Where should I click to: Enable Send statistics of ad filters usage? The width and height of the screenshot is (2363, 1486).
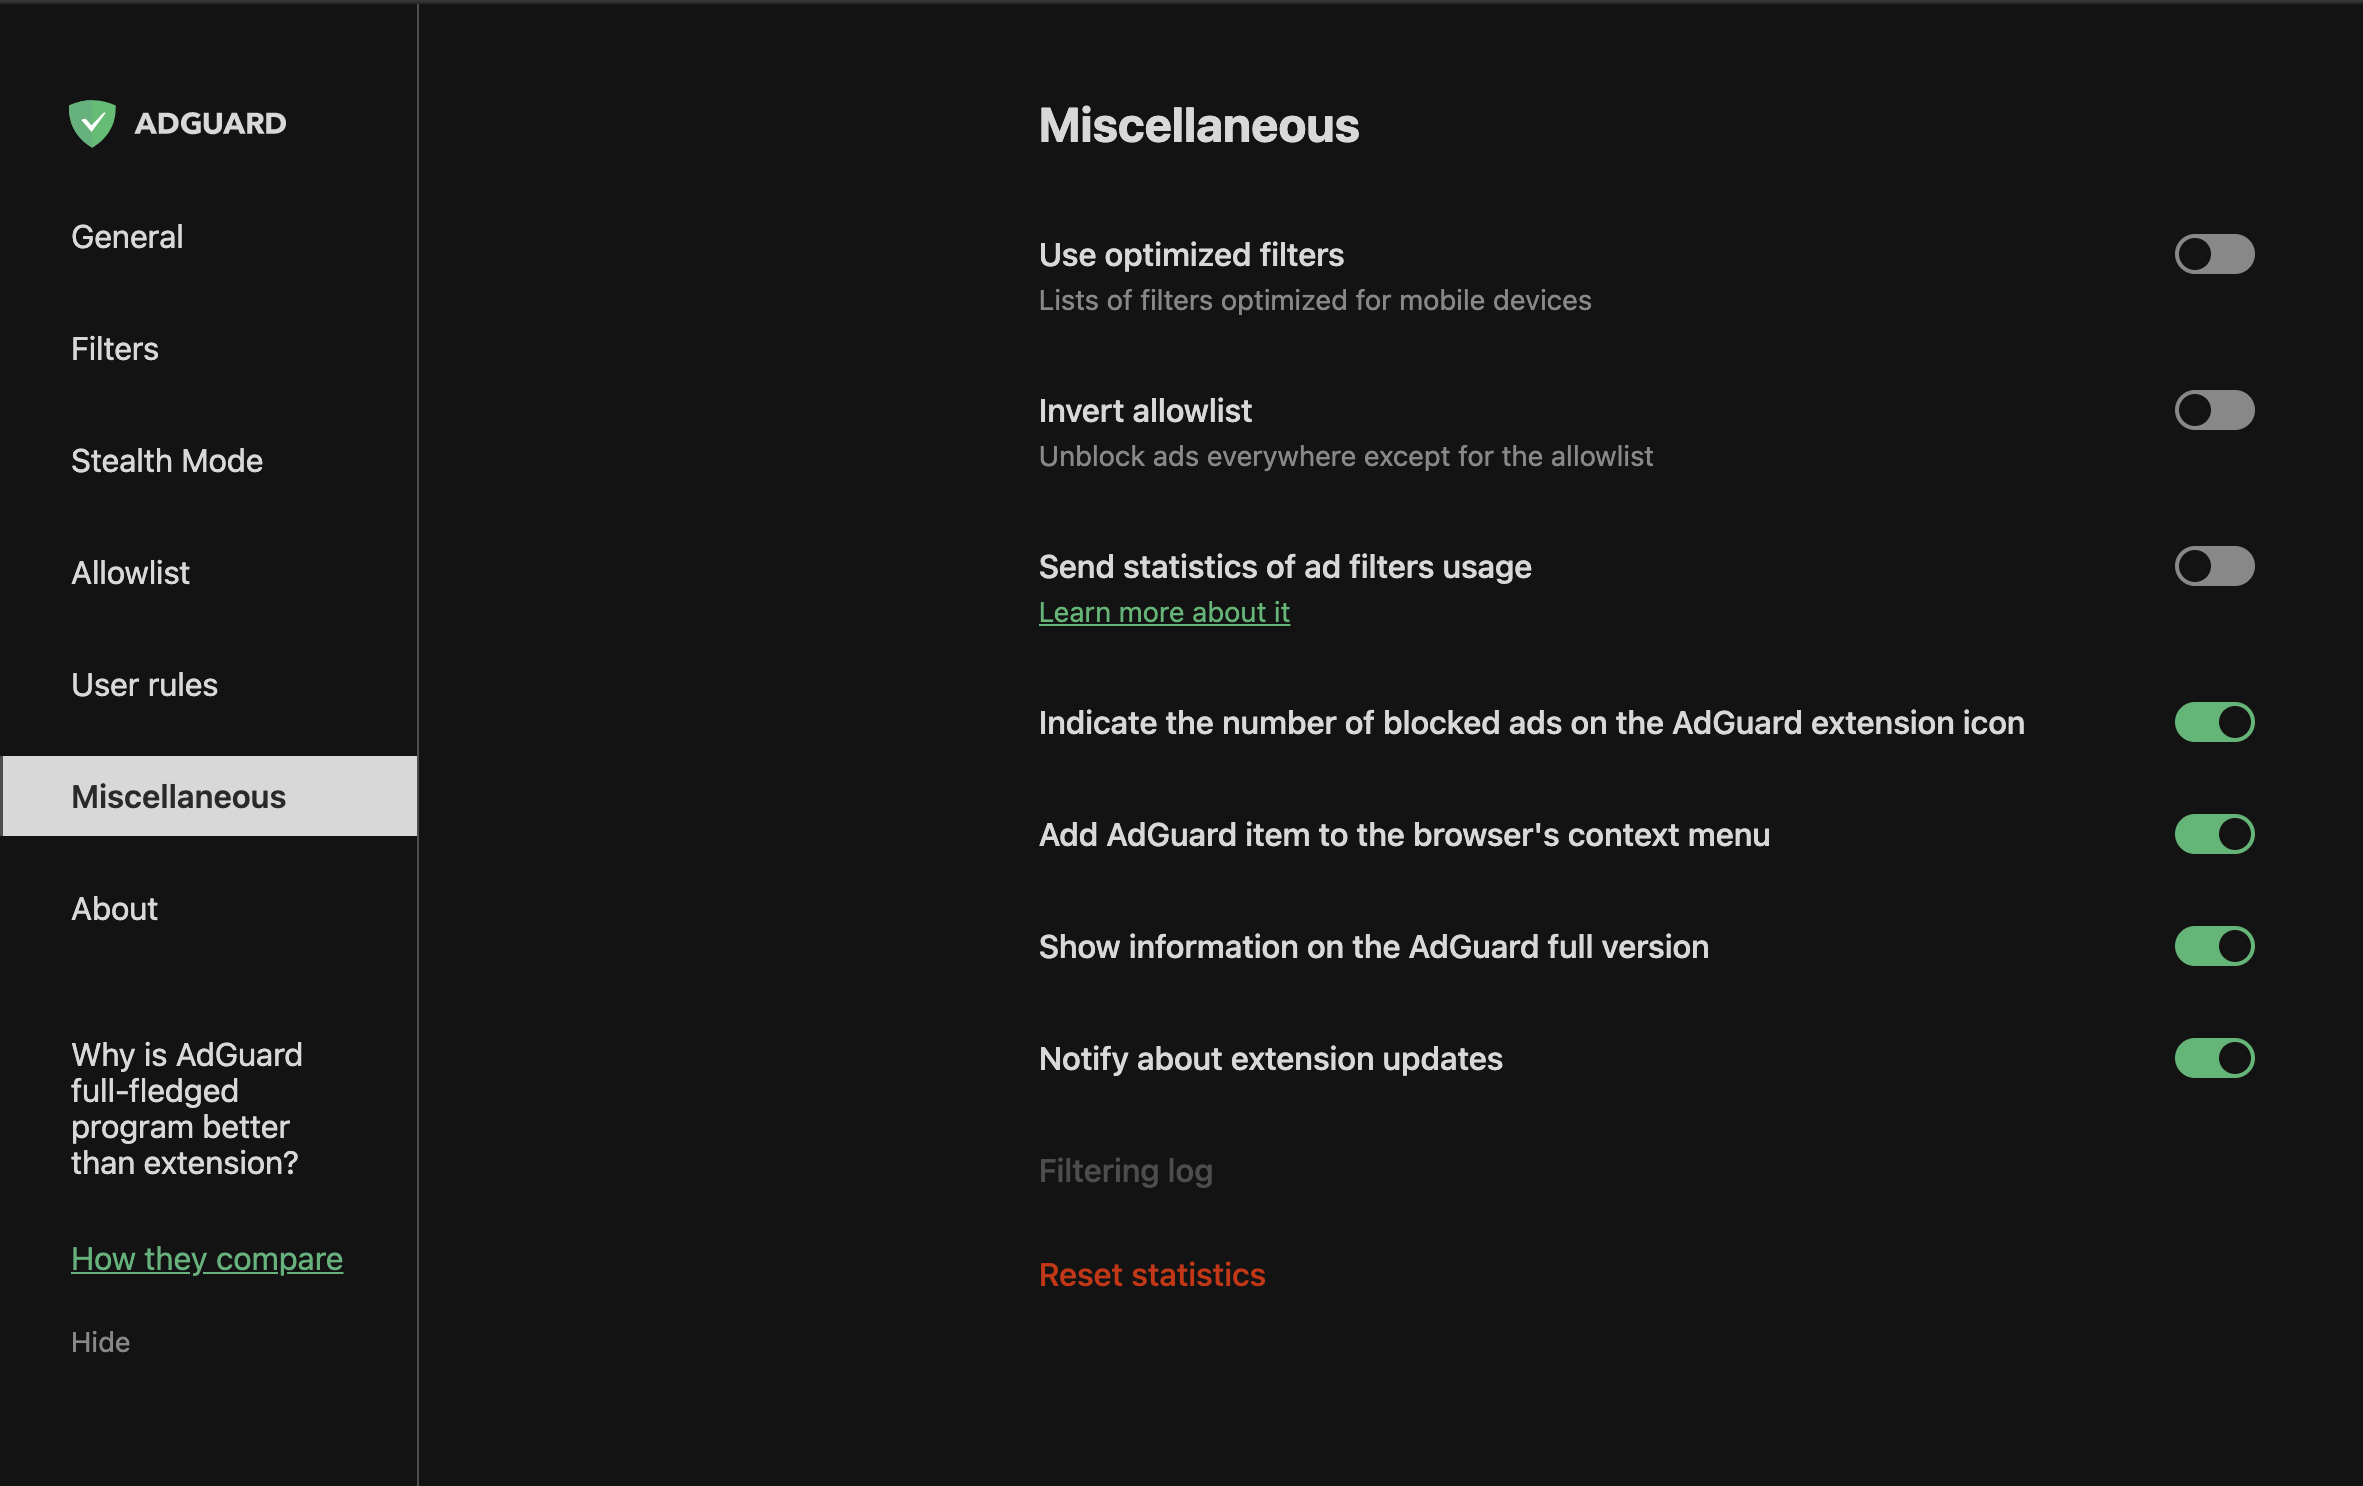pos(2209,565)
